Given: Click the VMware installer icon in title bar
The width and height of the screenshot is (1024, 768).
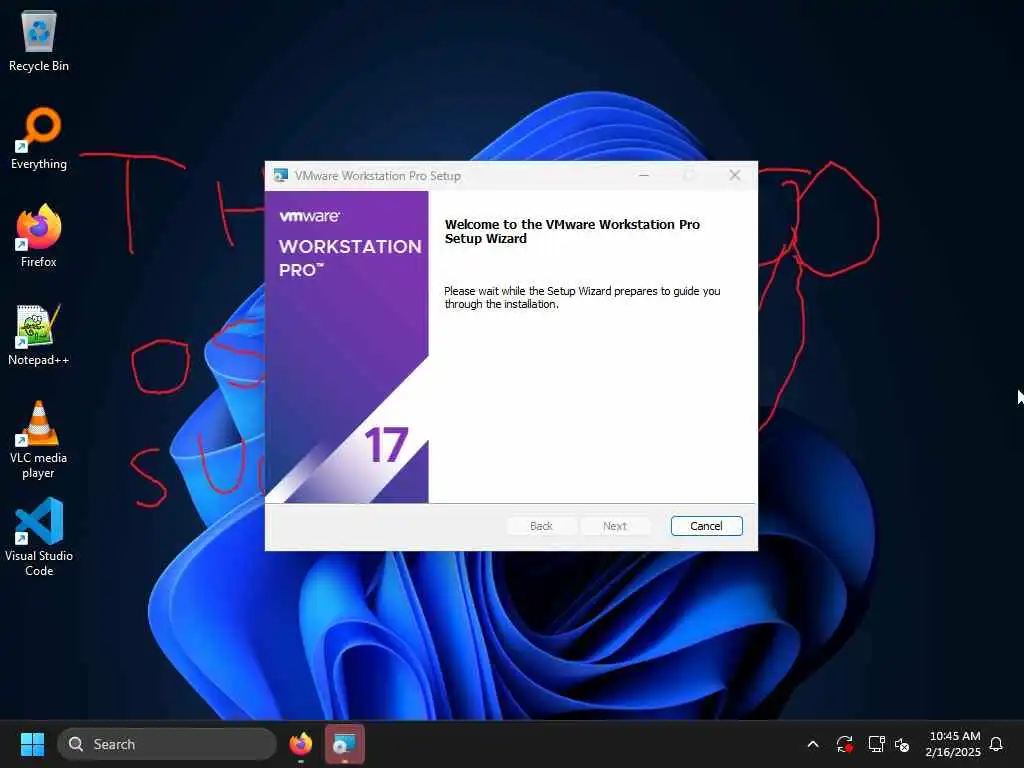Looking at the screenshot, I should 281,175.
